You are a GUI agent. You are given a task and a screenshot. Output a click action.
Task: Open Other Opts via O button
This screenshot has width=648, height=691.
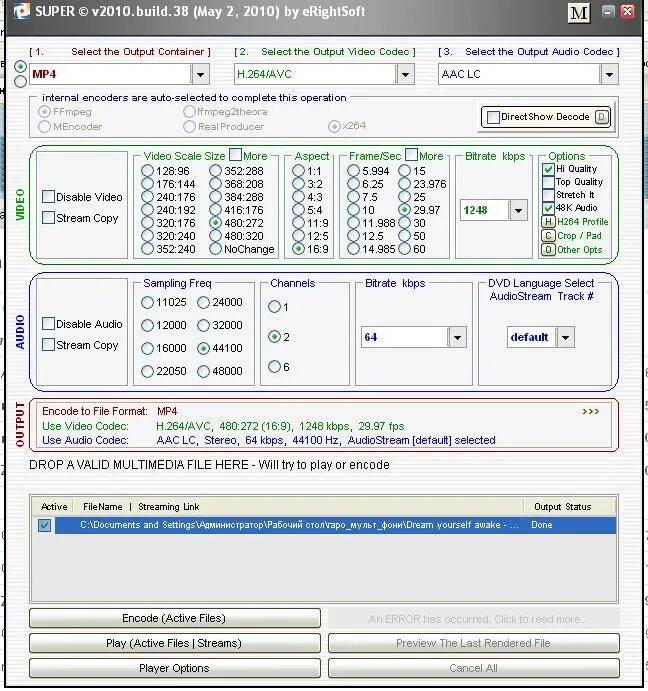(x=548, y=250)
